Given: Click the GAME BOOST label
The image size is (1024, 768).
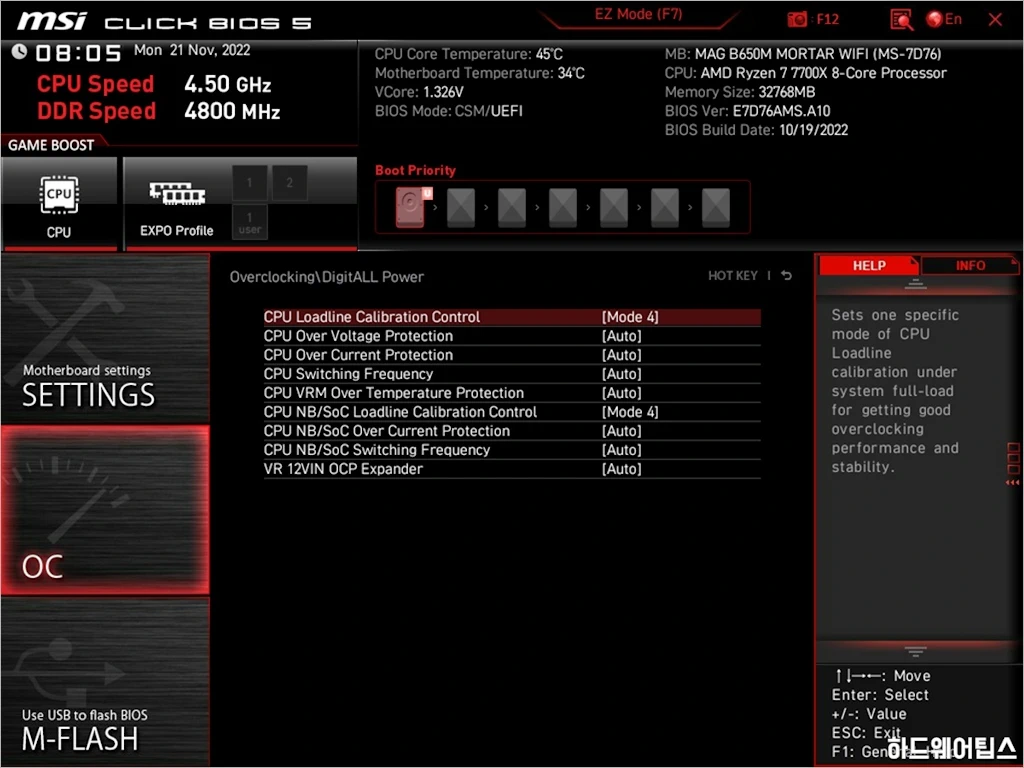Looking at the screenshot, I should pos(51,145).
